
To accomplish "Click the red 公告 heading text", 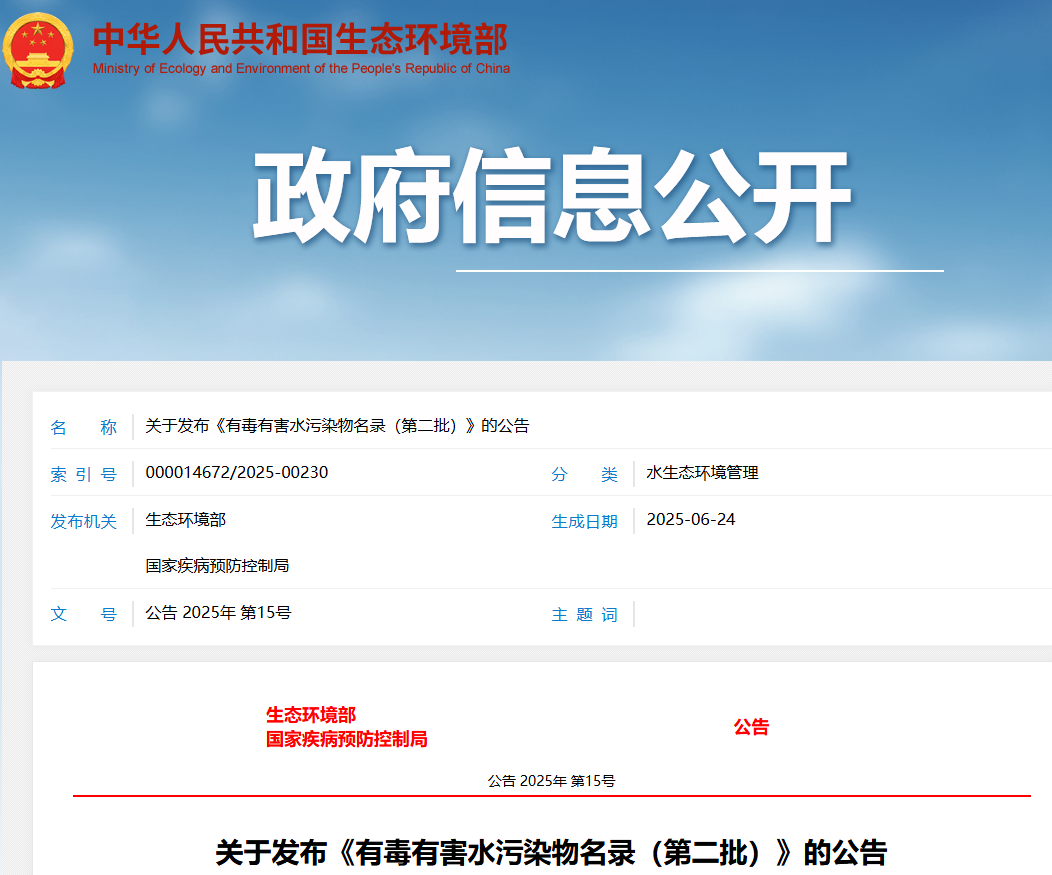I will tap(751, 727).
